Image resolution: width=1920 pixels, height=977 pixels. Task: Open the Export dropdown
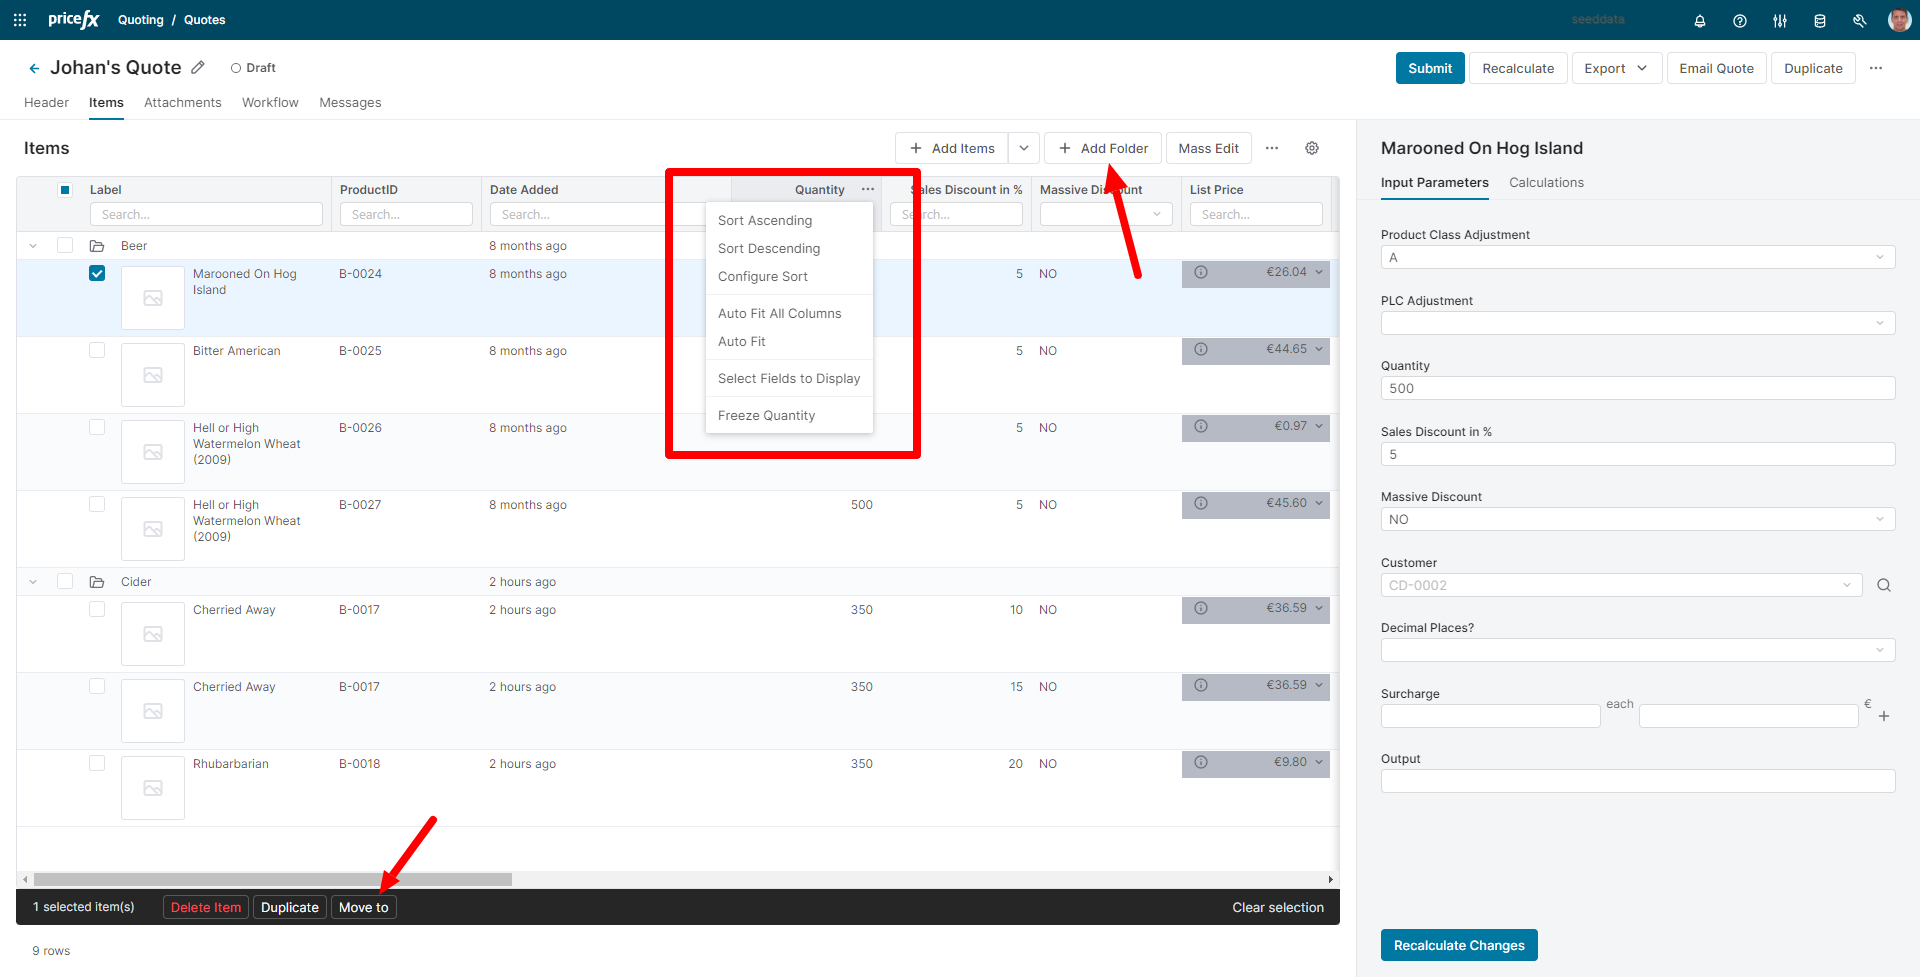point(1615,68)
